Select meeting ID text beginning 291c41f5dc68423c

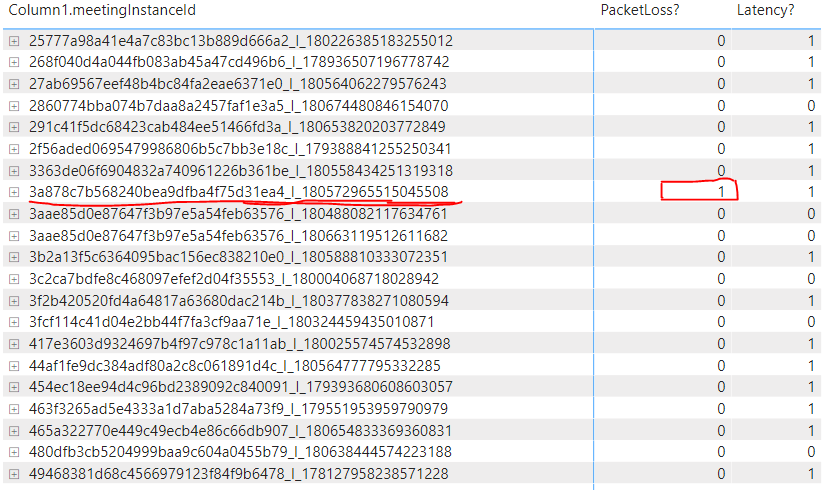(237, 127)
